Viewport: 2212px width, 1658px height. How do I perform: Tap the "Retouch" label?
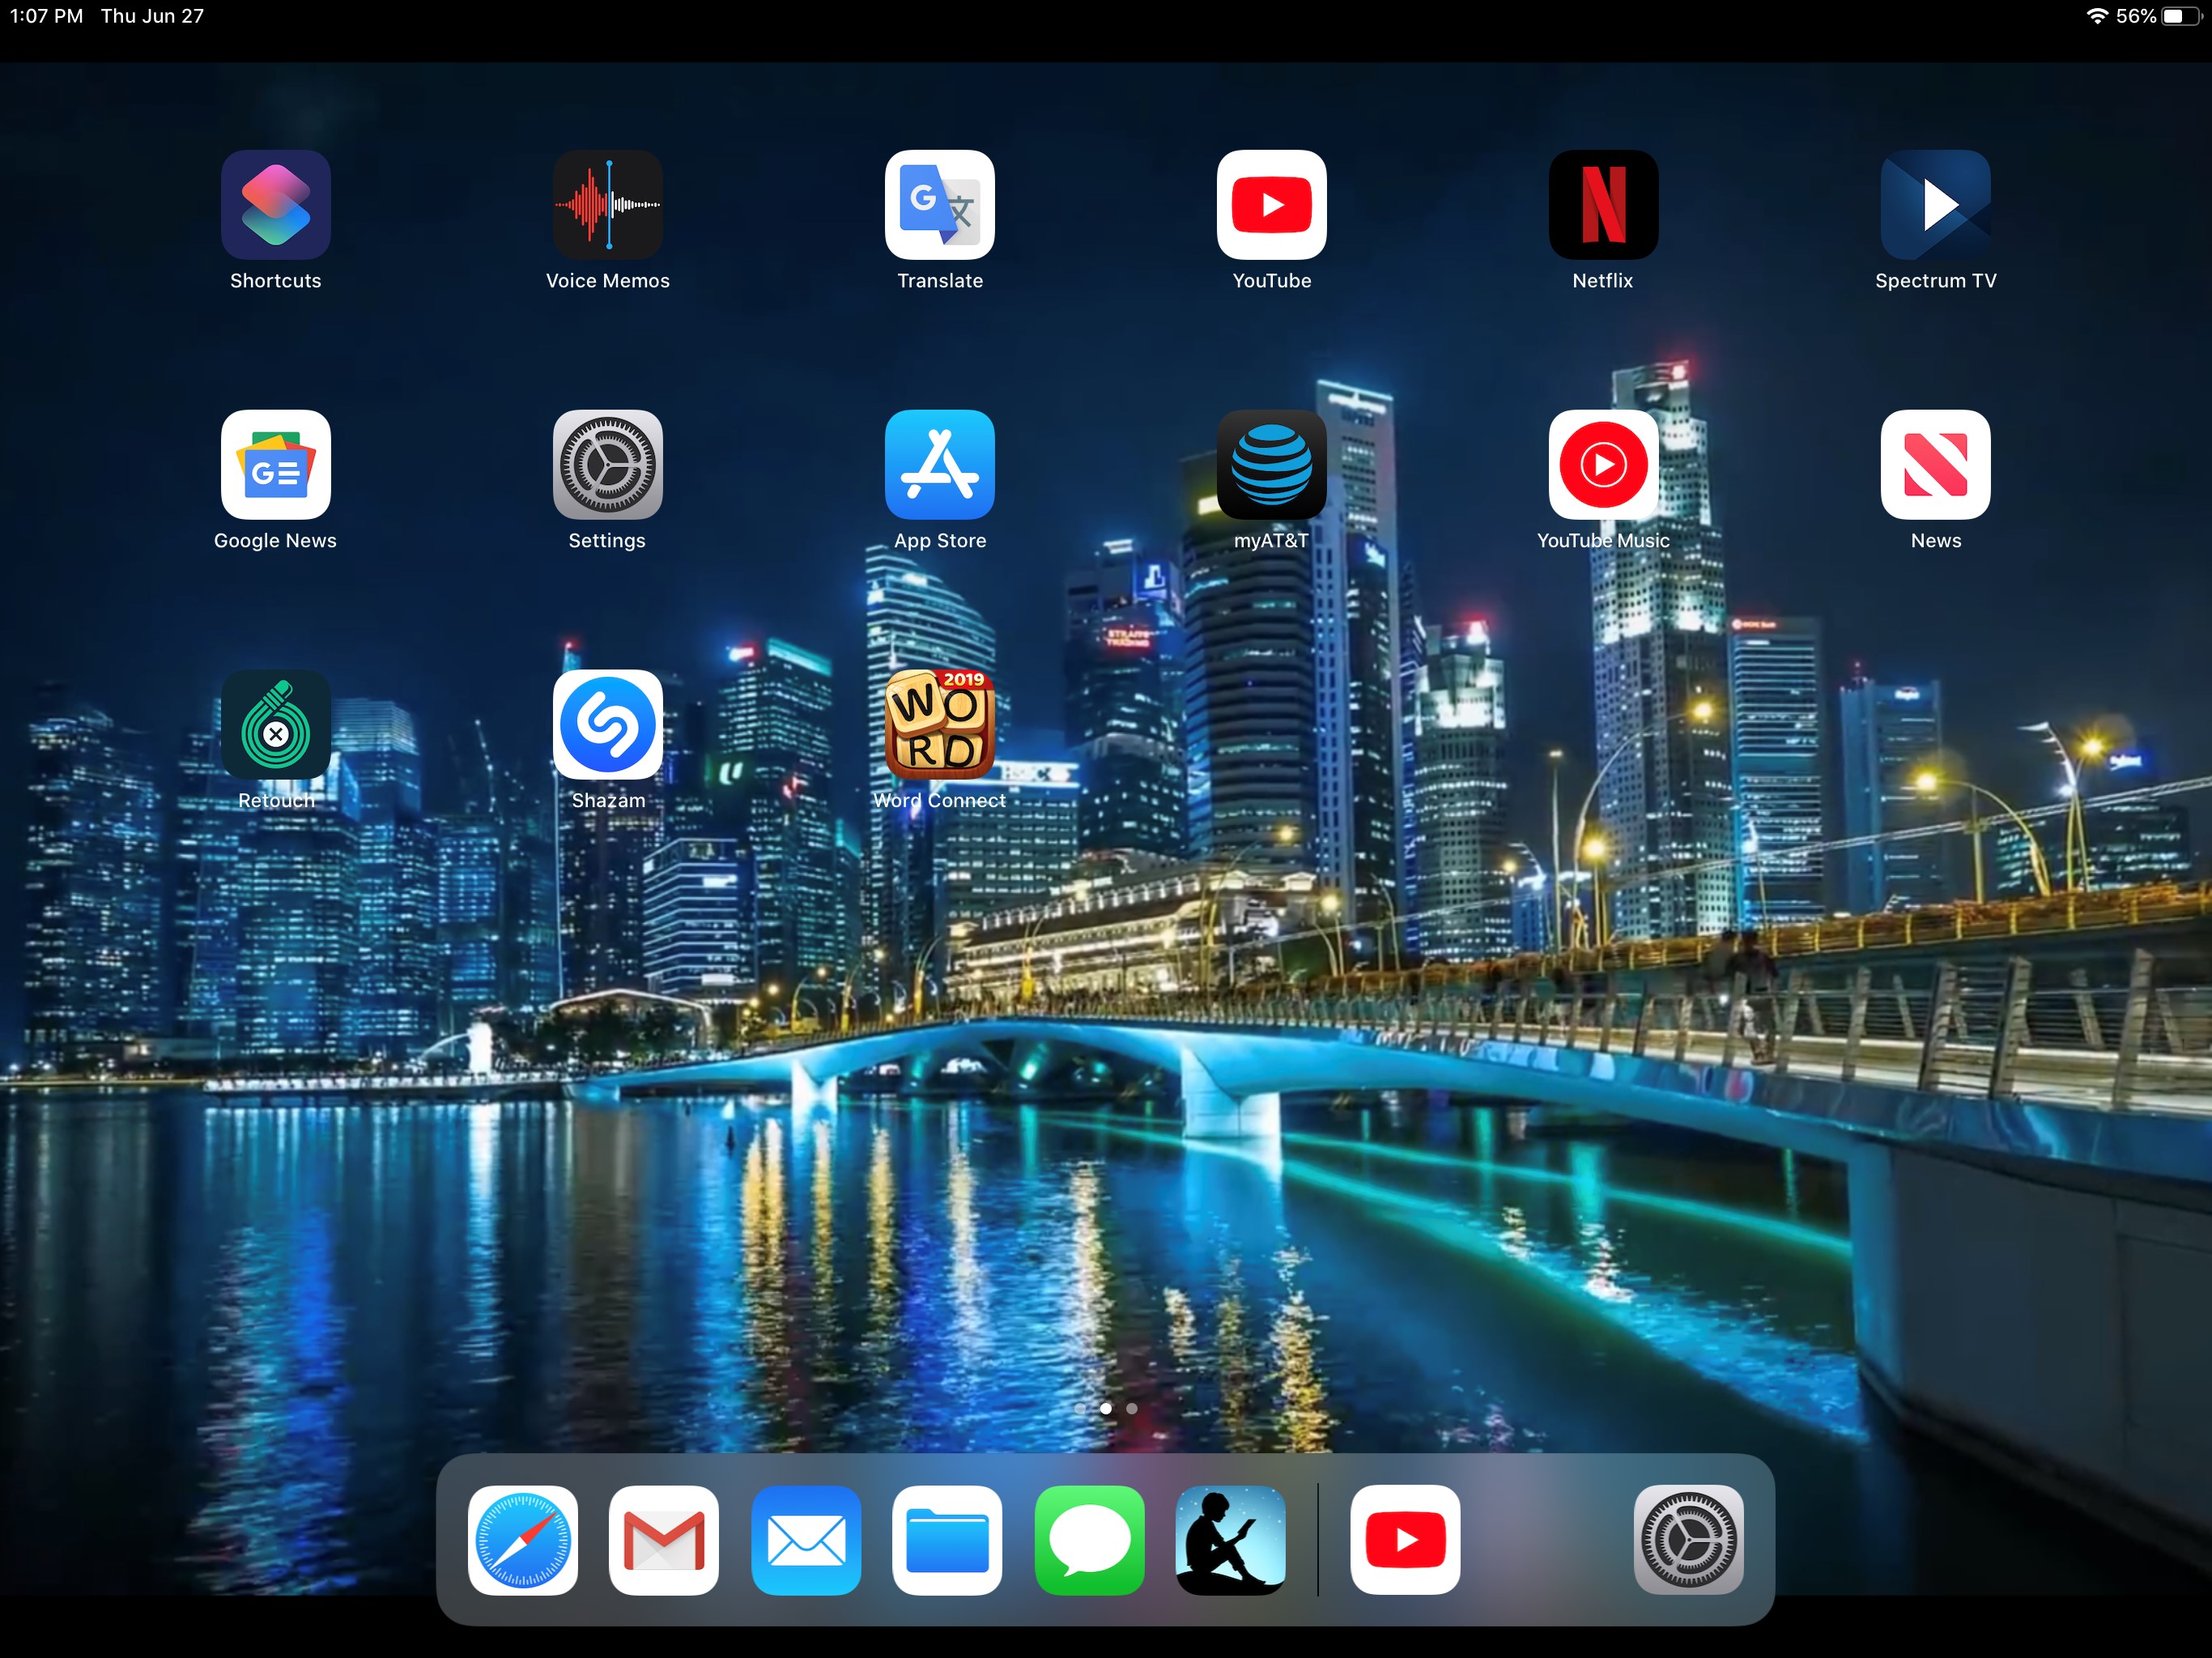[276, 801]
